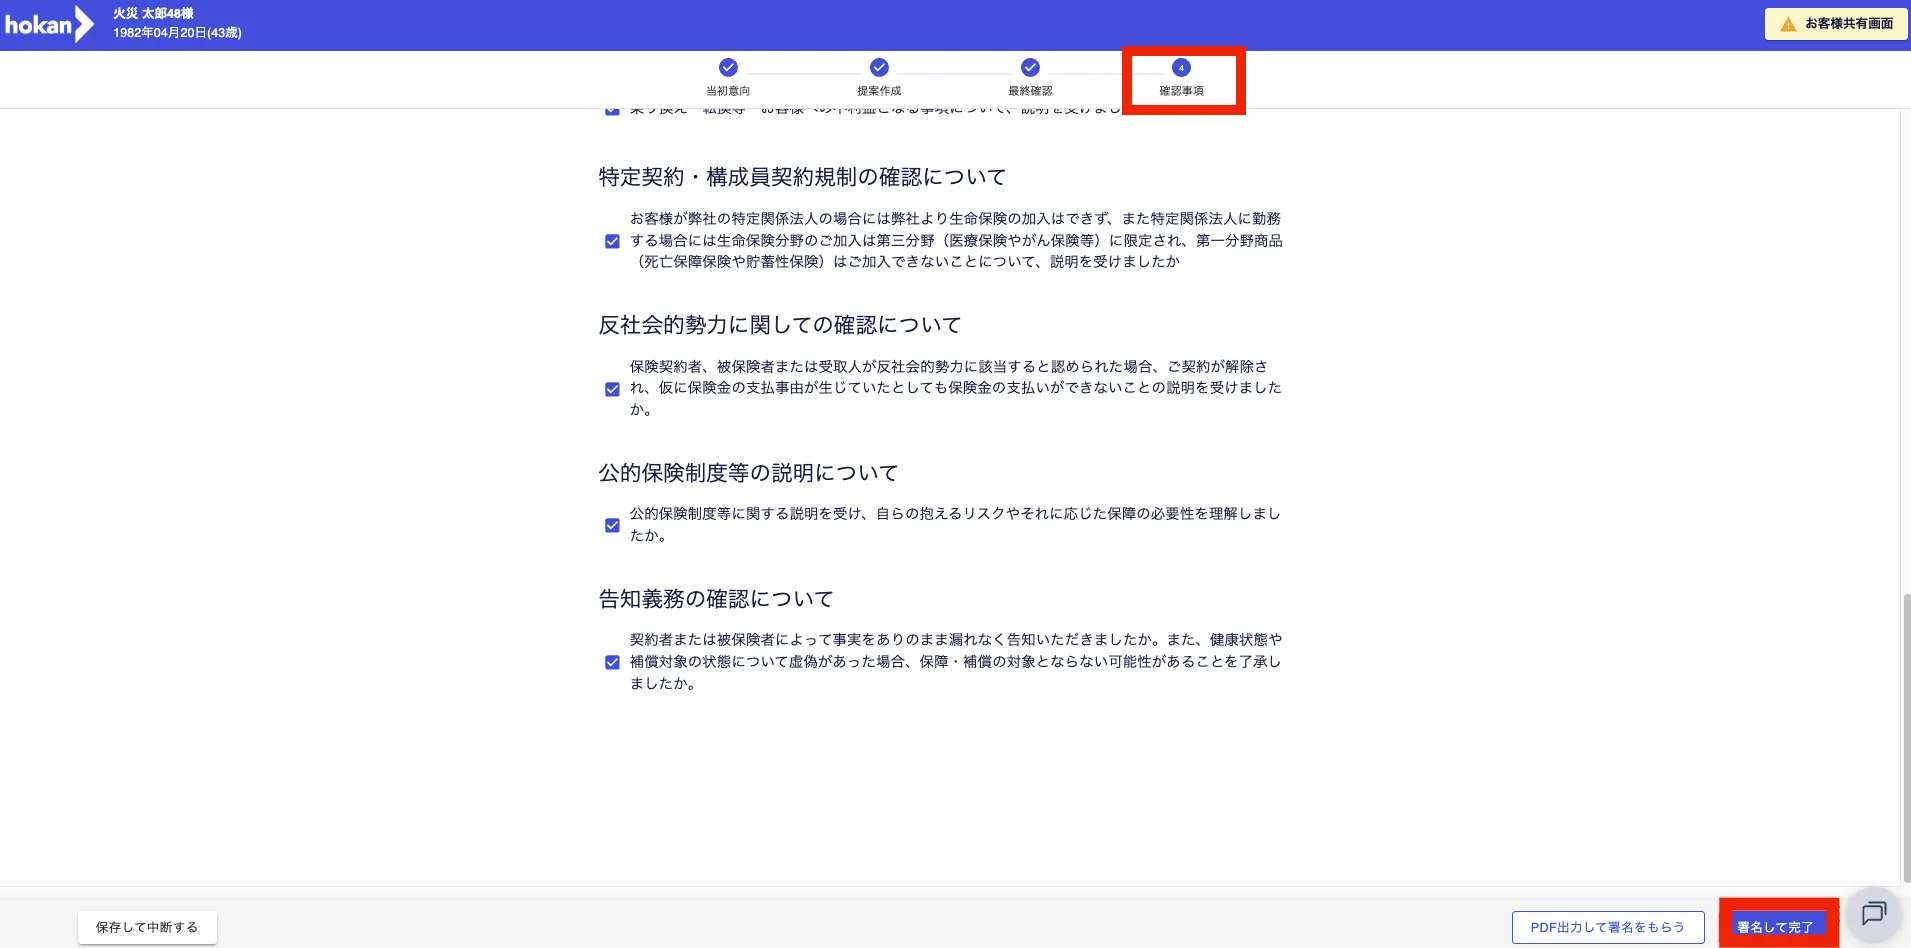Select the 最終確認 step checkmark

tap(1030, 67)
